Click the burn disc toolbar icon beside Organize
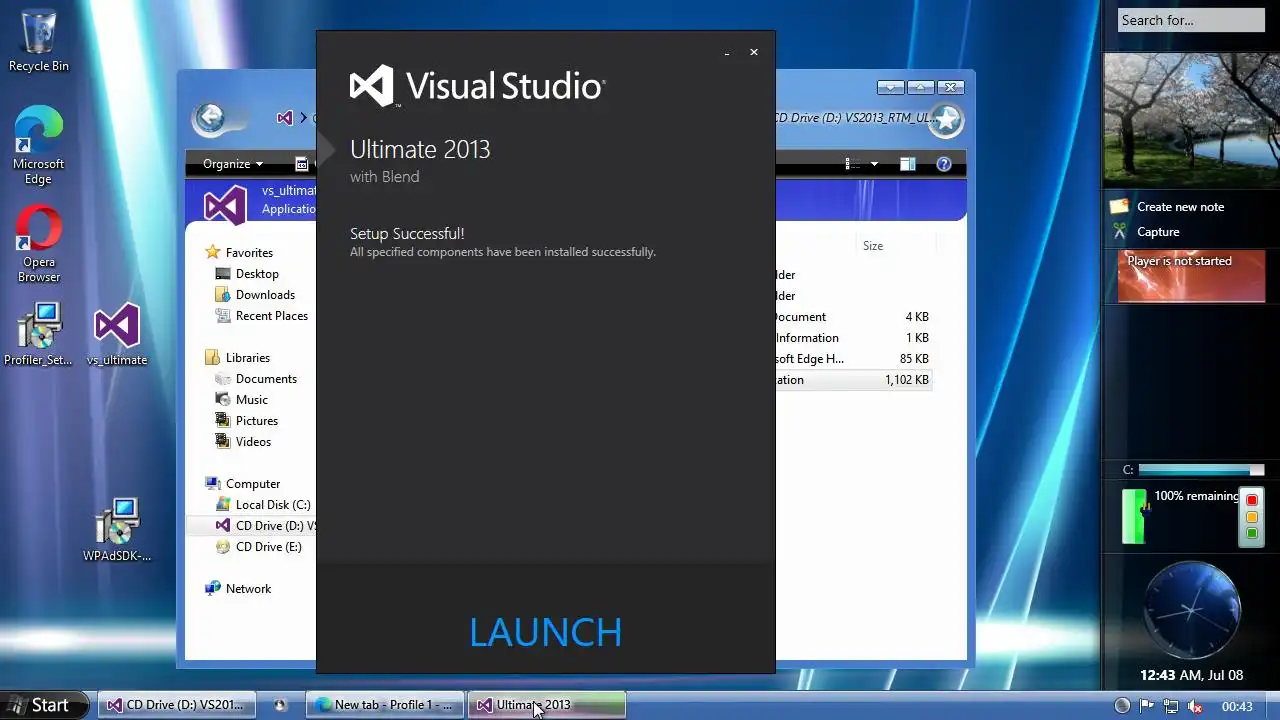The height and width of the screenshot is (720, 1280). pos(301,164)
